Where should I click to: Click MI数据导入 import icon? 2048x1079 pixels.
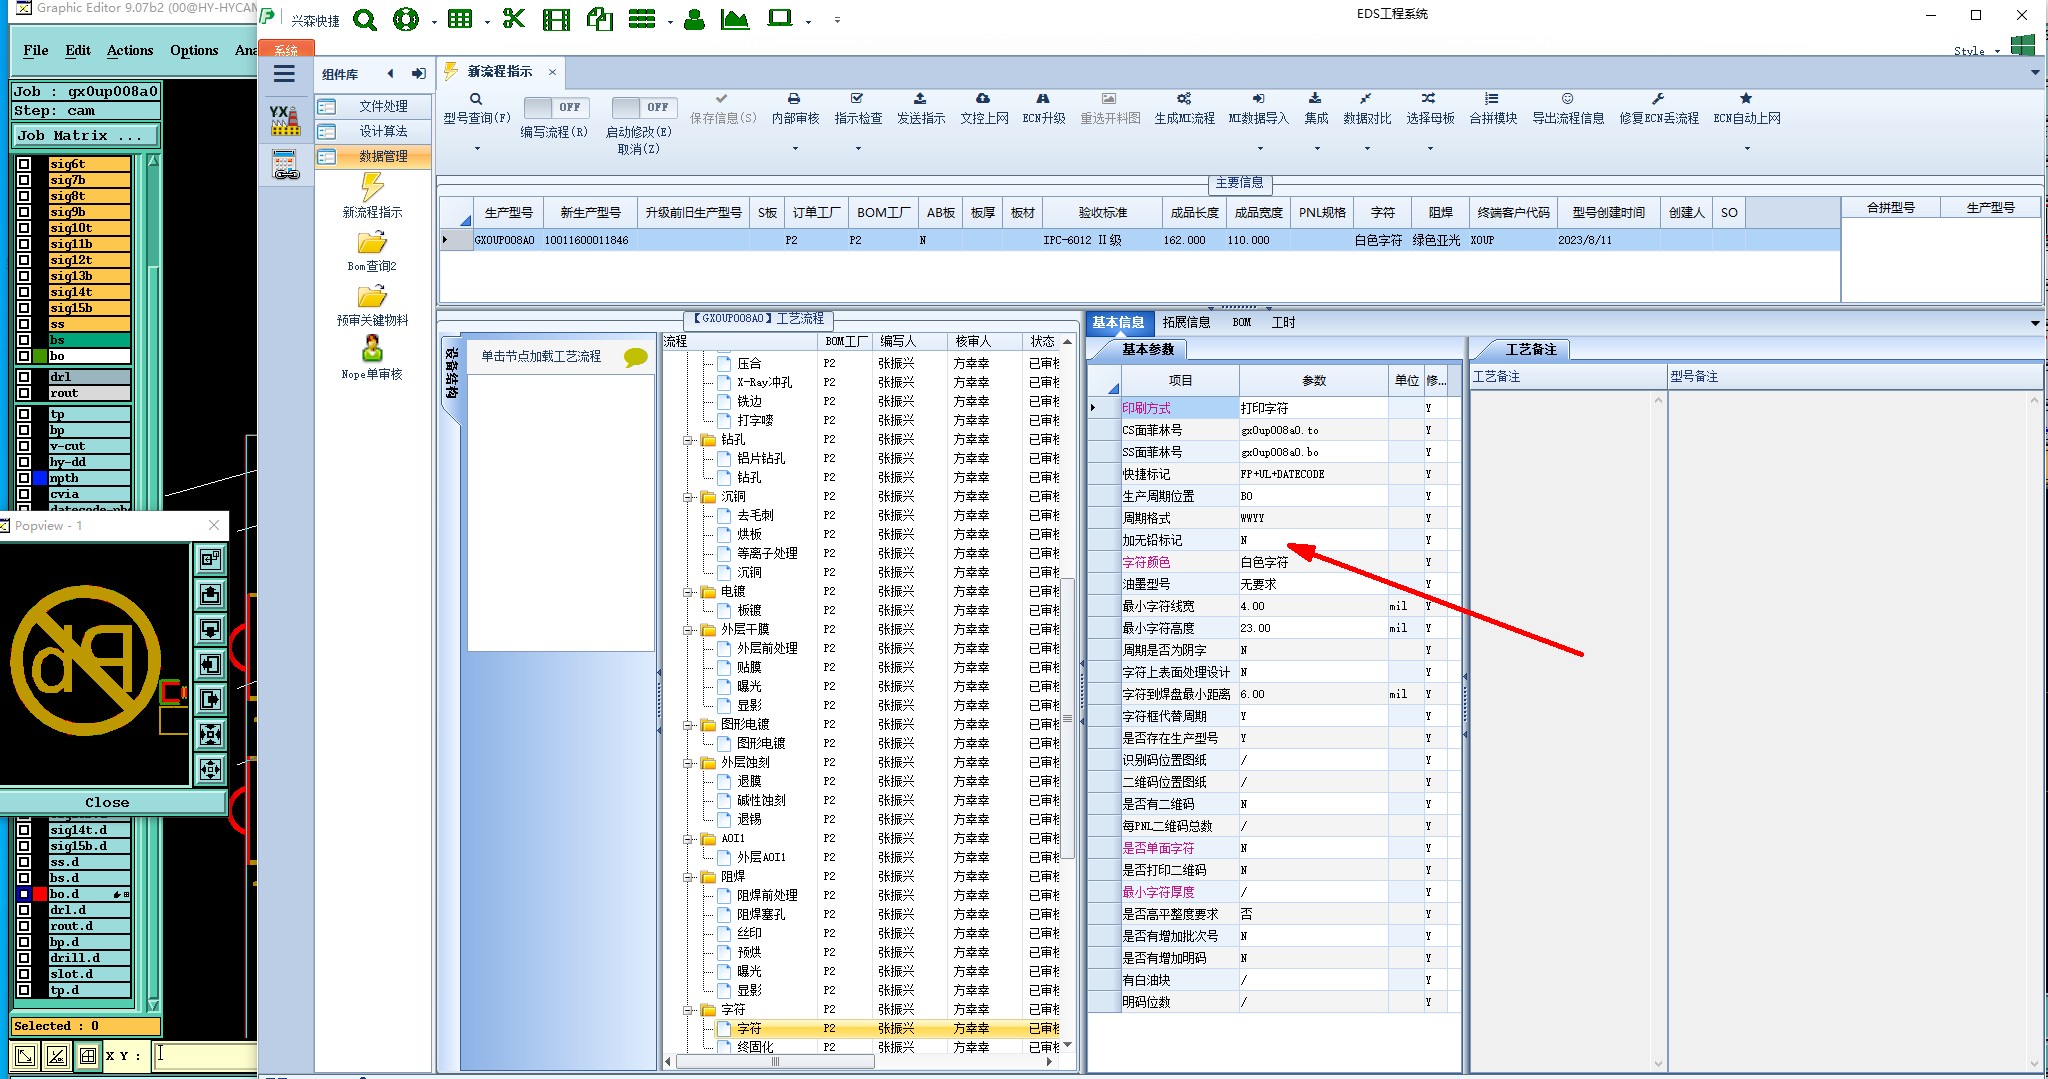[x=1258, y=99]
